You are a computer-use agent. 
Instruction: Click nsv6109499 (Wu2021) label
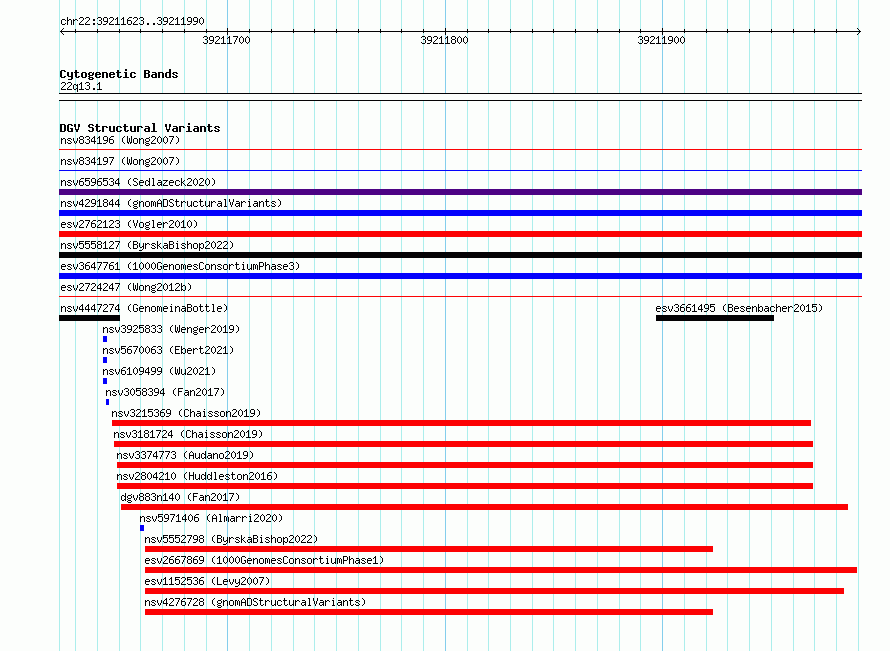click(x=159, y=371)
